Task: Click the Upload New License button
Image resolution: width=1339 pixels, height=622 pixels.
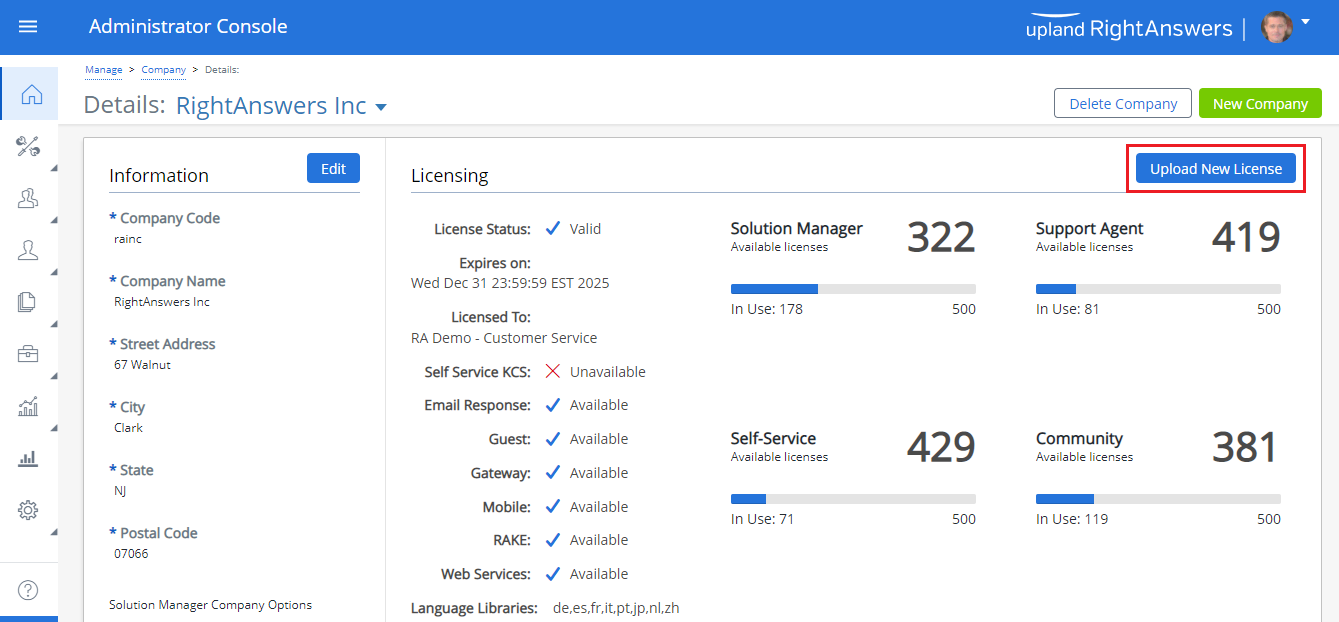Action: pyautogui.click(x=1215, y=169)
